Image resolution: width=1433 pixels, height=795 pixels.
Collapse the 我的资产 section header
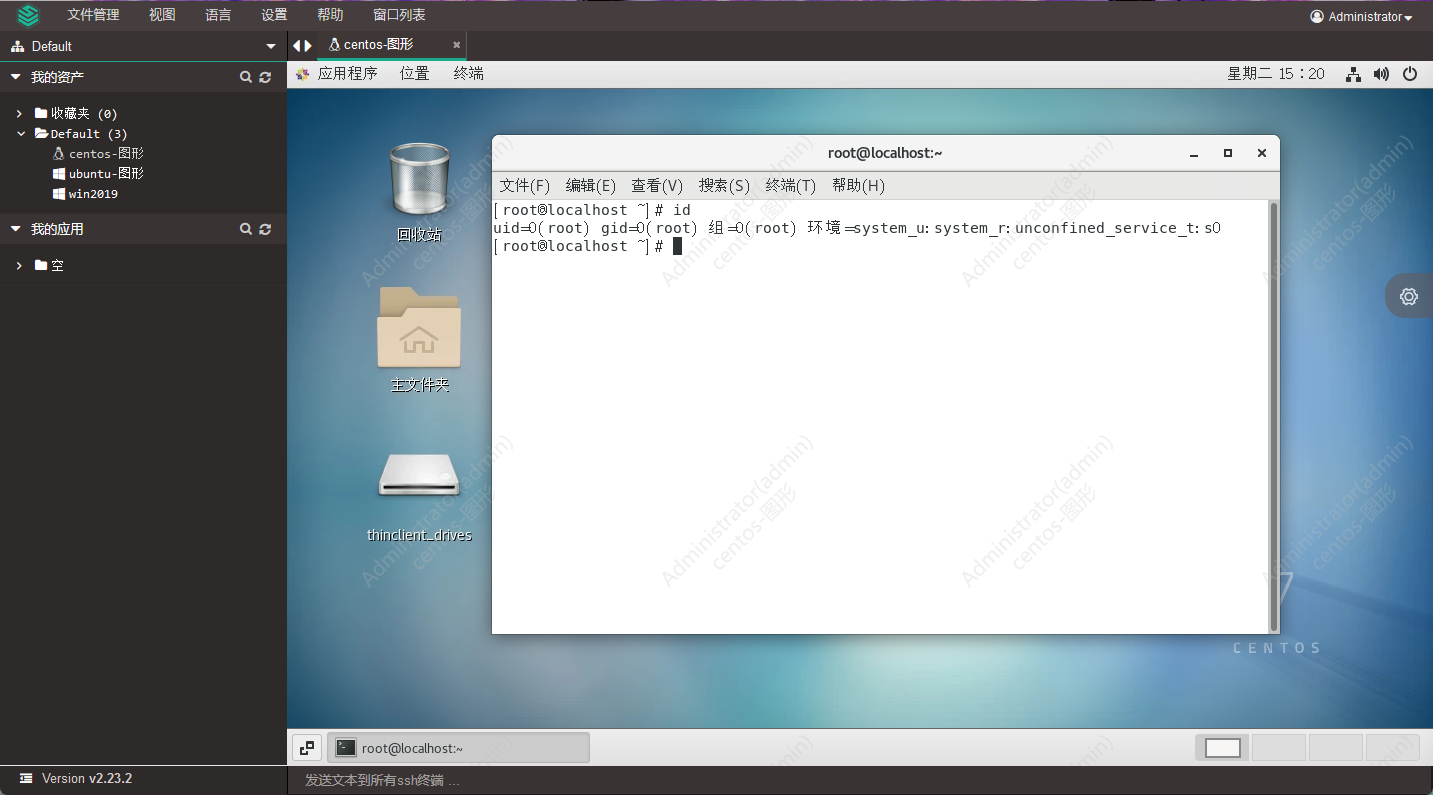pyautogui.click(x=16, y=77)
